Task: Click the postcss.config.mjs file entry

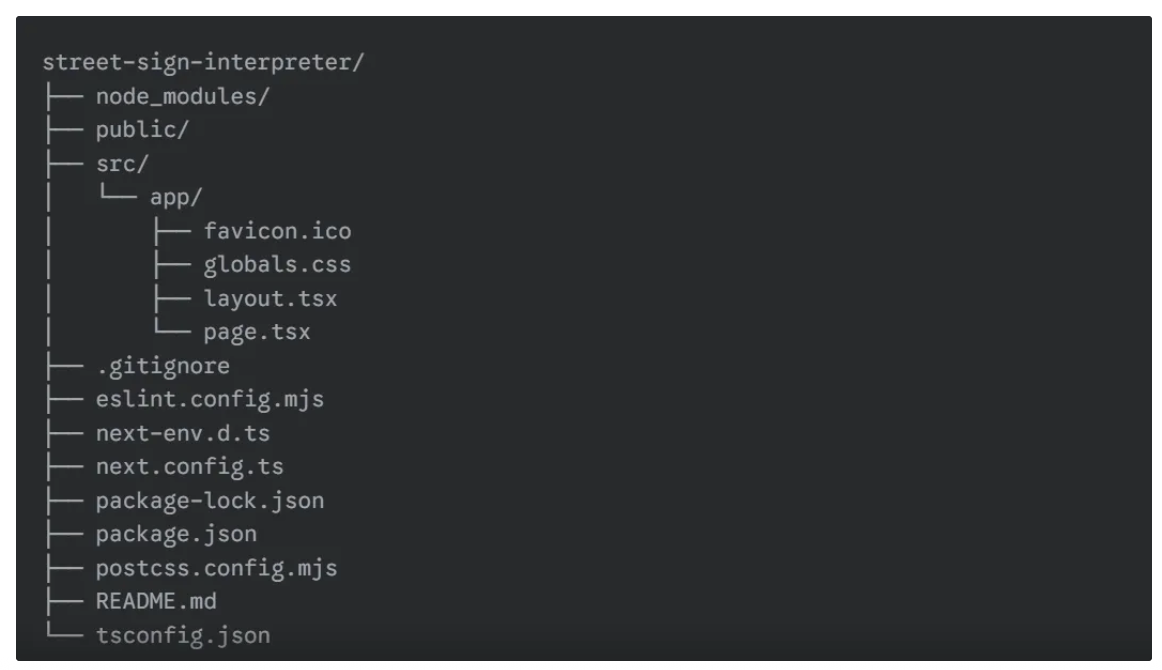Action: (216, 568)
